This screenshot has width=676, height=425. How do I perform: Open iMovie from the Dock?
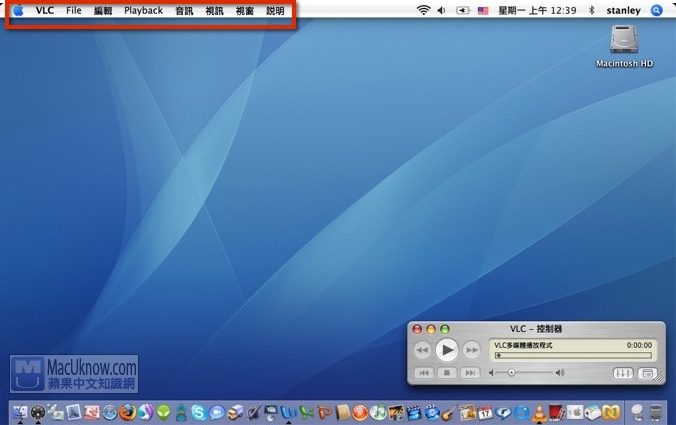(x=413, y=413)
